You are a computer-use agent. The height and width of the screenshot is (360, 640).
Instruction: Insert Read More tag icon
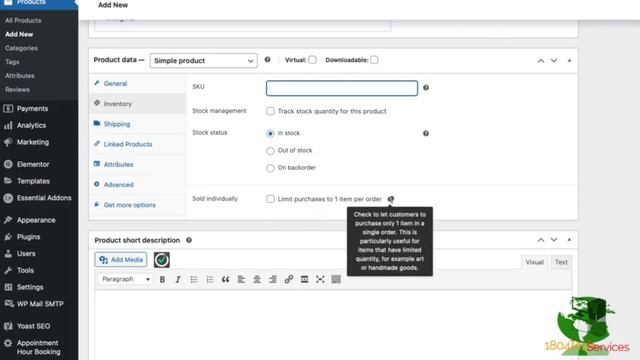point(304,280)
